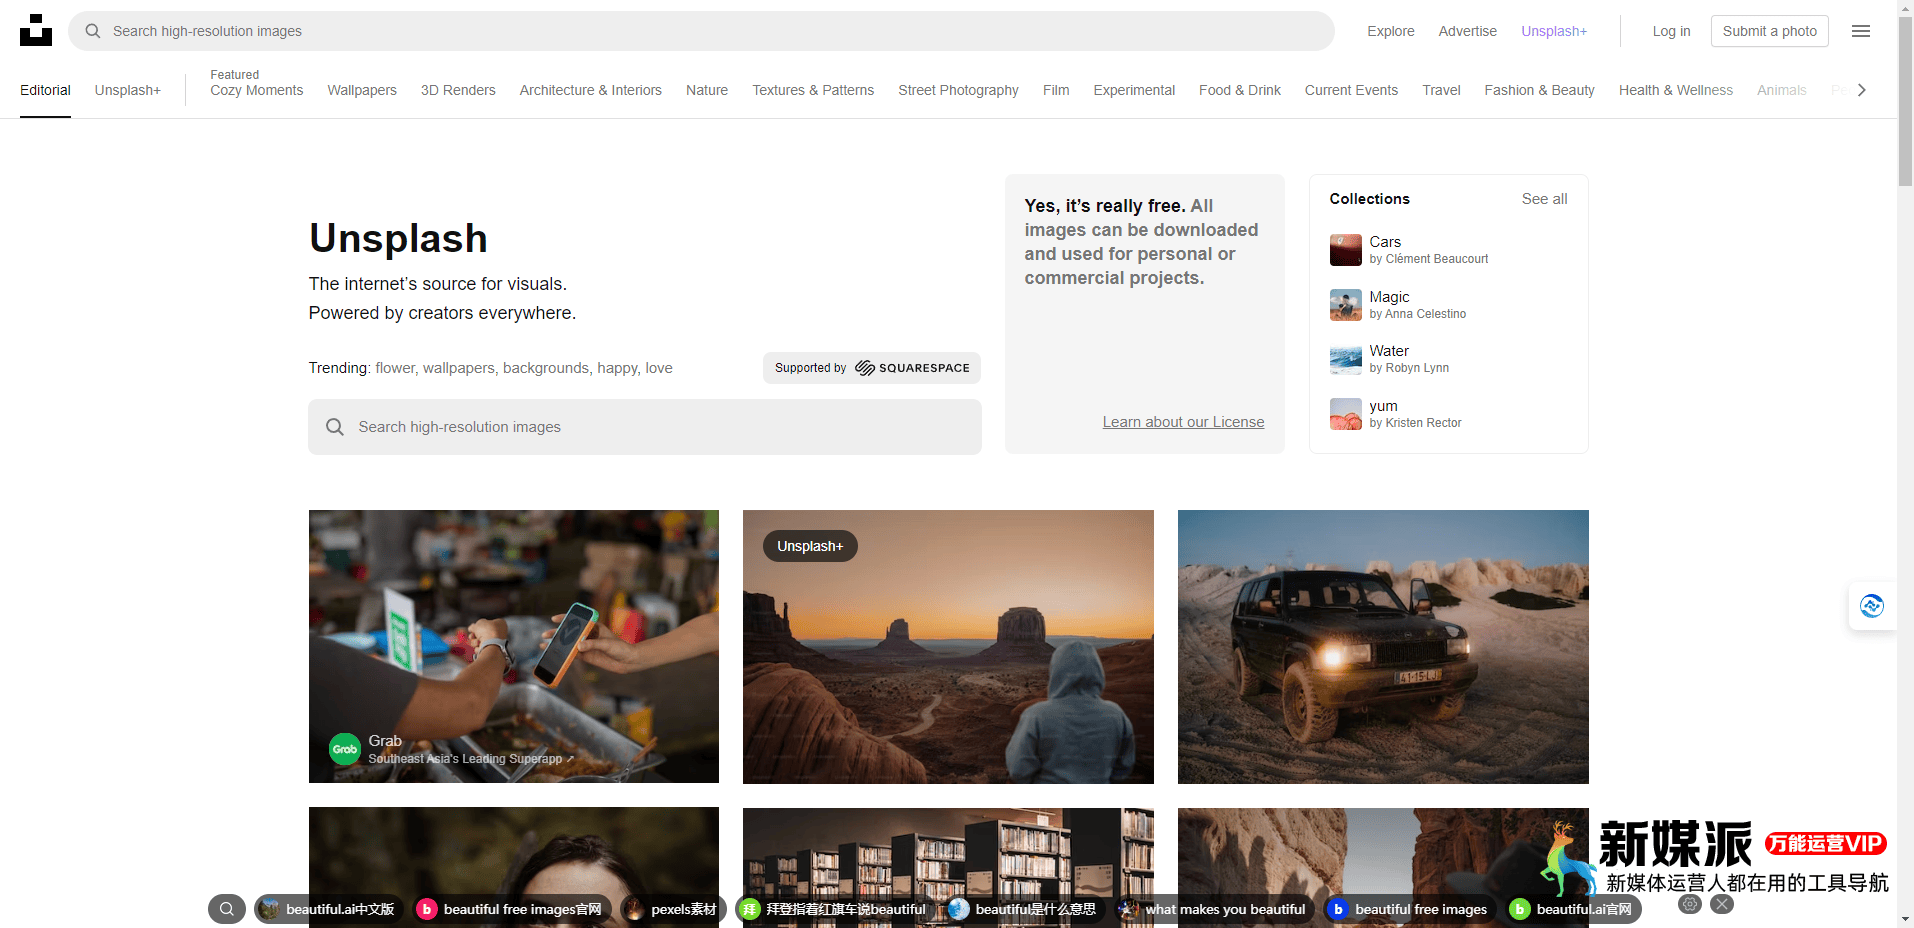Image resolution: width=1914 pixels, height=928 pixels.
Task: Click the Submit a photo button
Action: [1769, 31]
